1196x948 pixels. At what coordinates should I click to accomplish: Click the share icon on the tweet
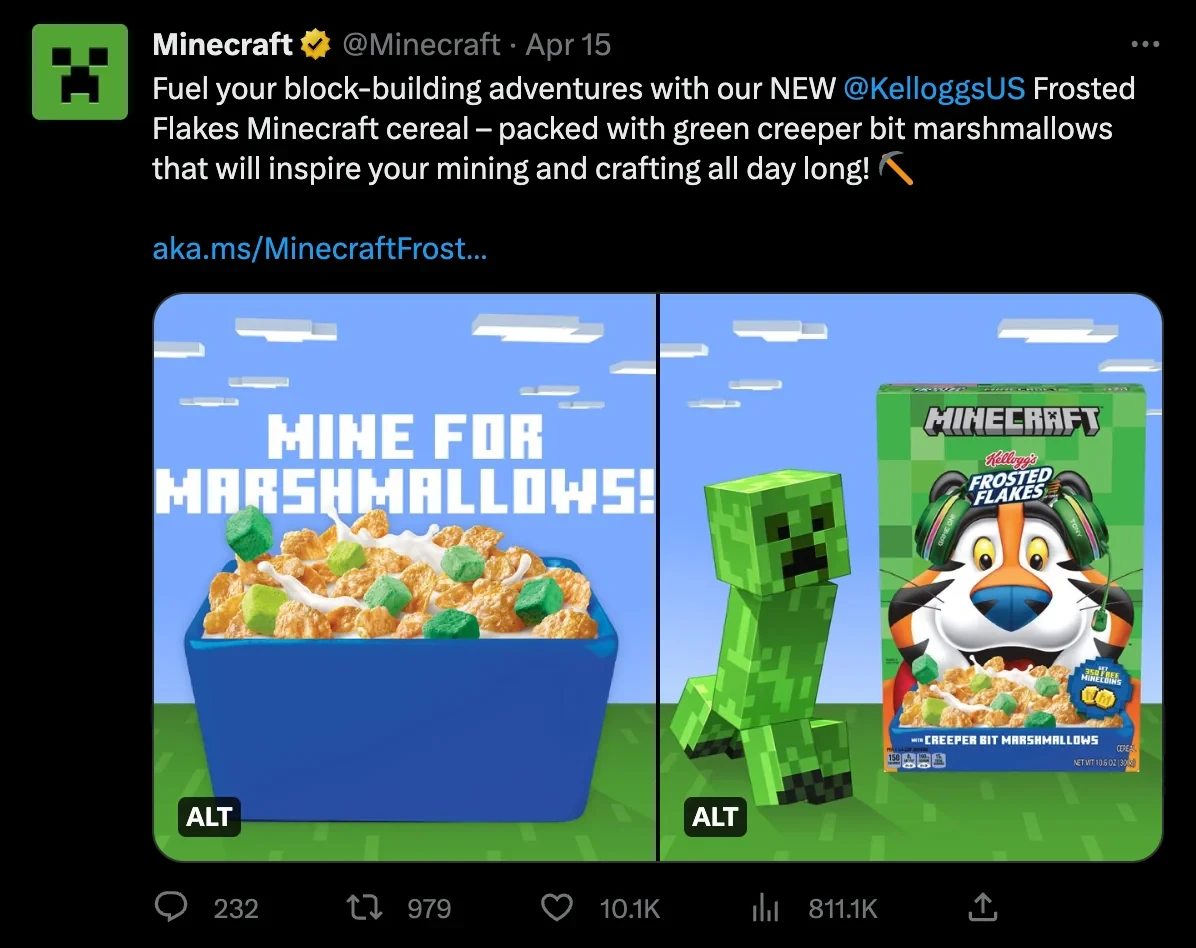pos(981,908)
